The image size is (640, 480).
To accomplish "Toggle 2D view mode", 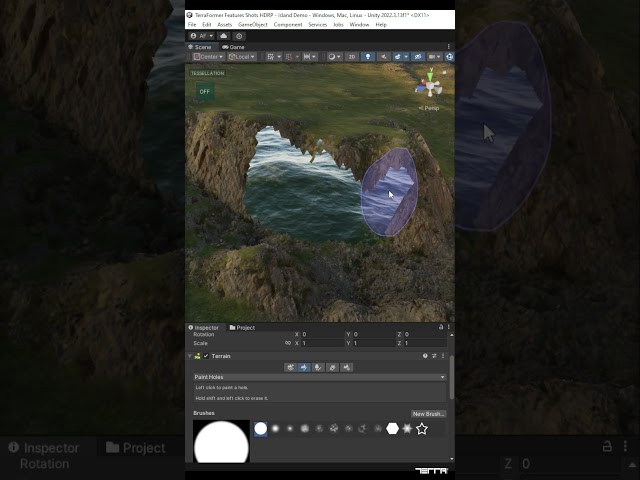I will [352, 57].
